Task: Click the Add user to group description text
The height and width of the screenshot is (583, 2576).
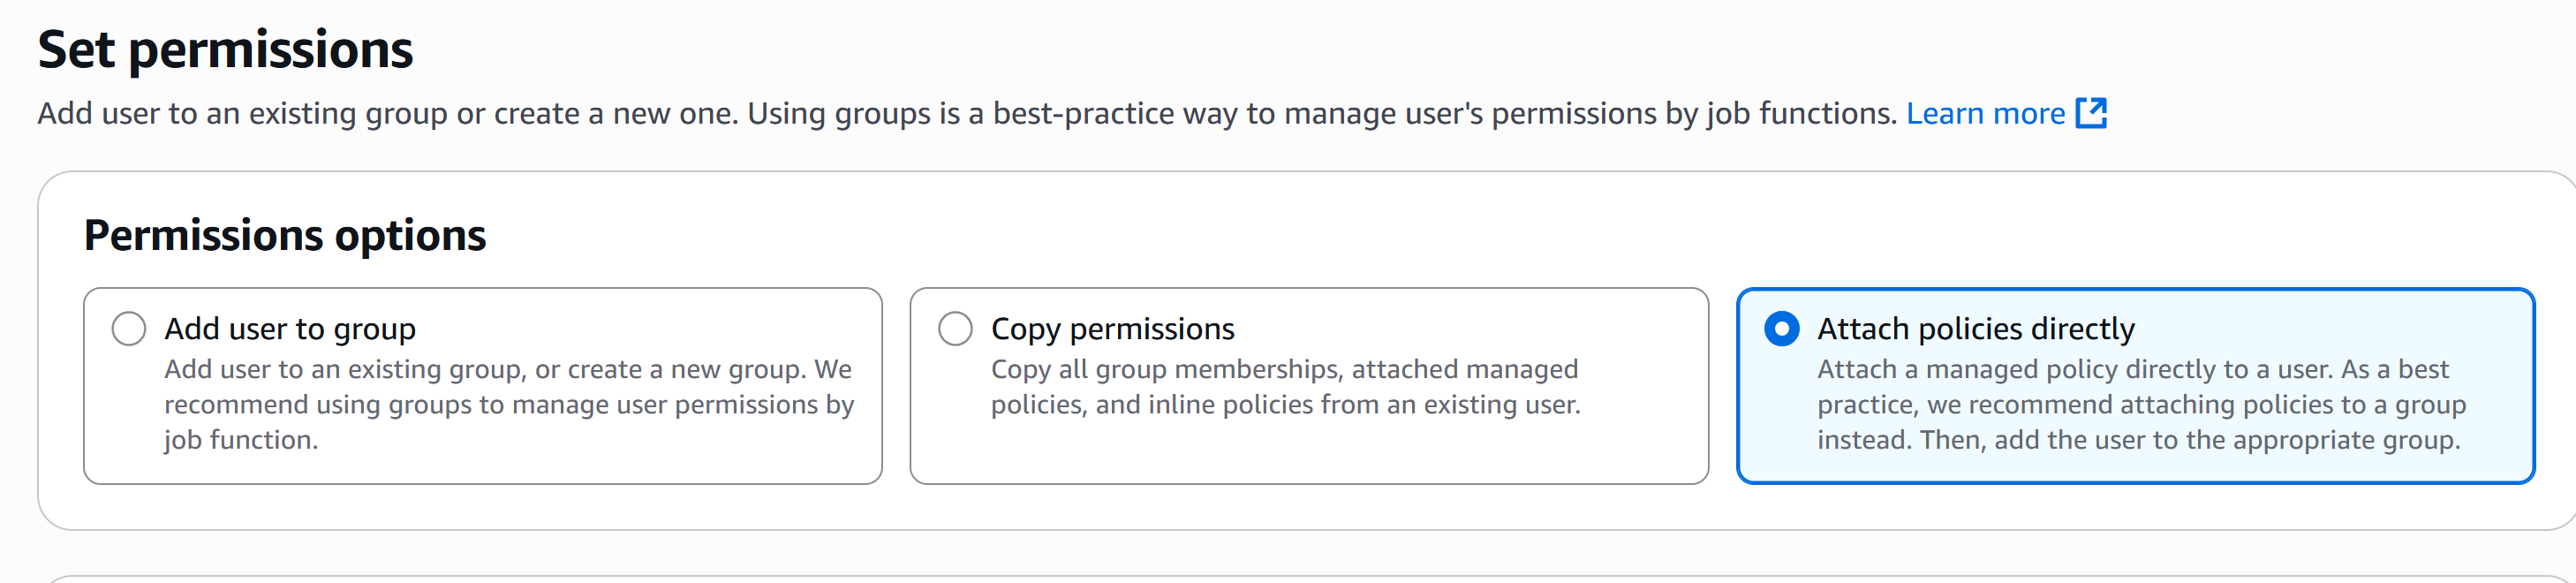Action: pyautogui.click(x=509, y=404)
